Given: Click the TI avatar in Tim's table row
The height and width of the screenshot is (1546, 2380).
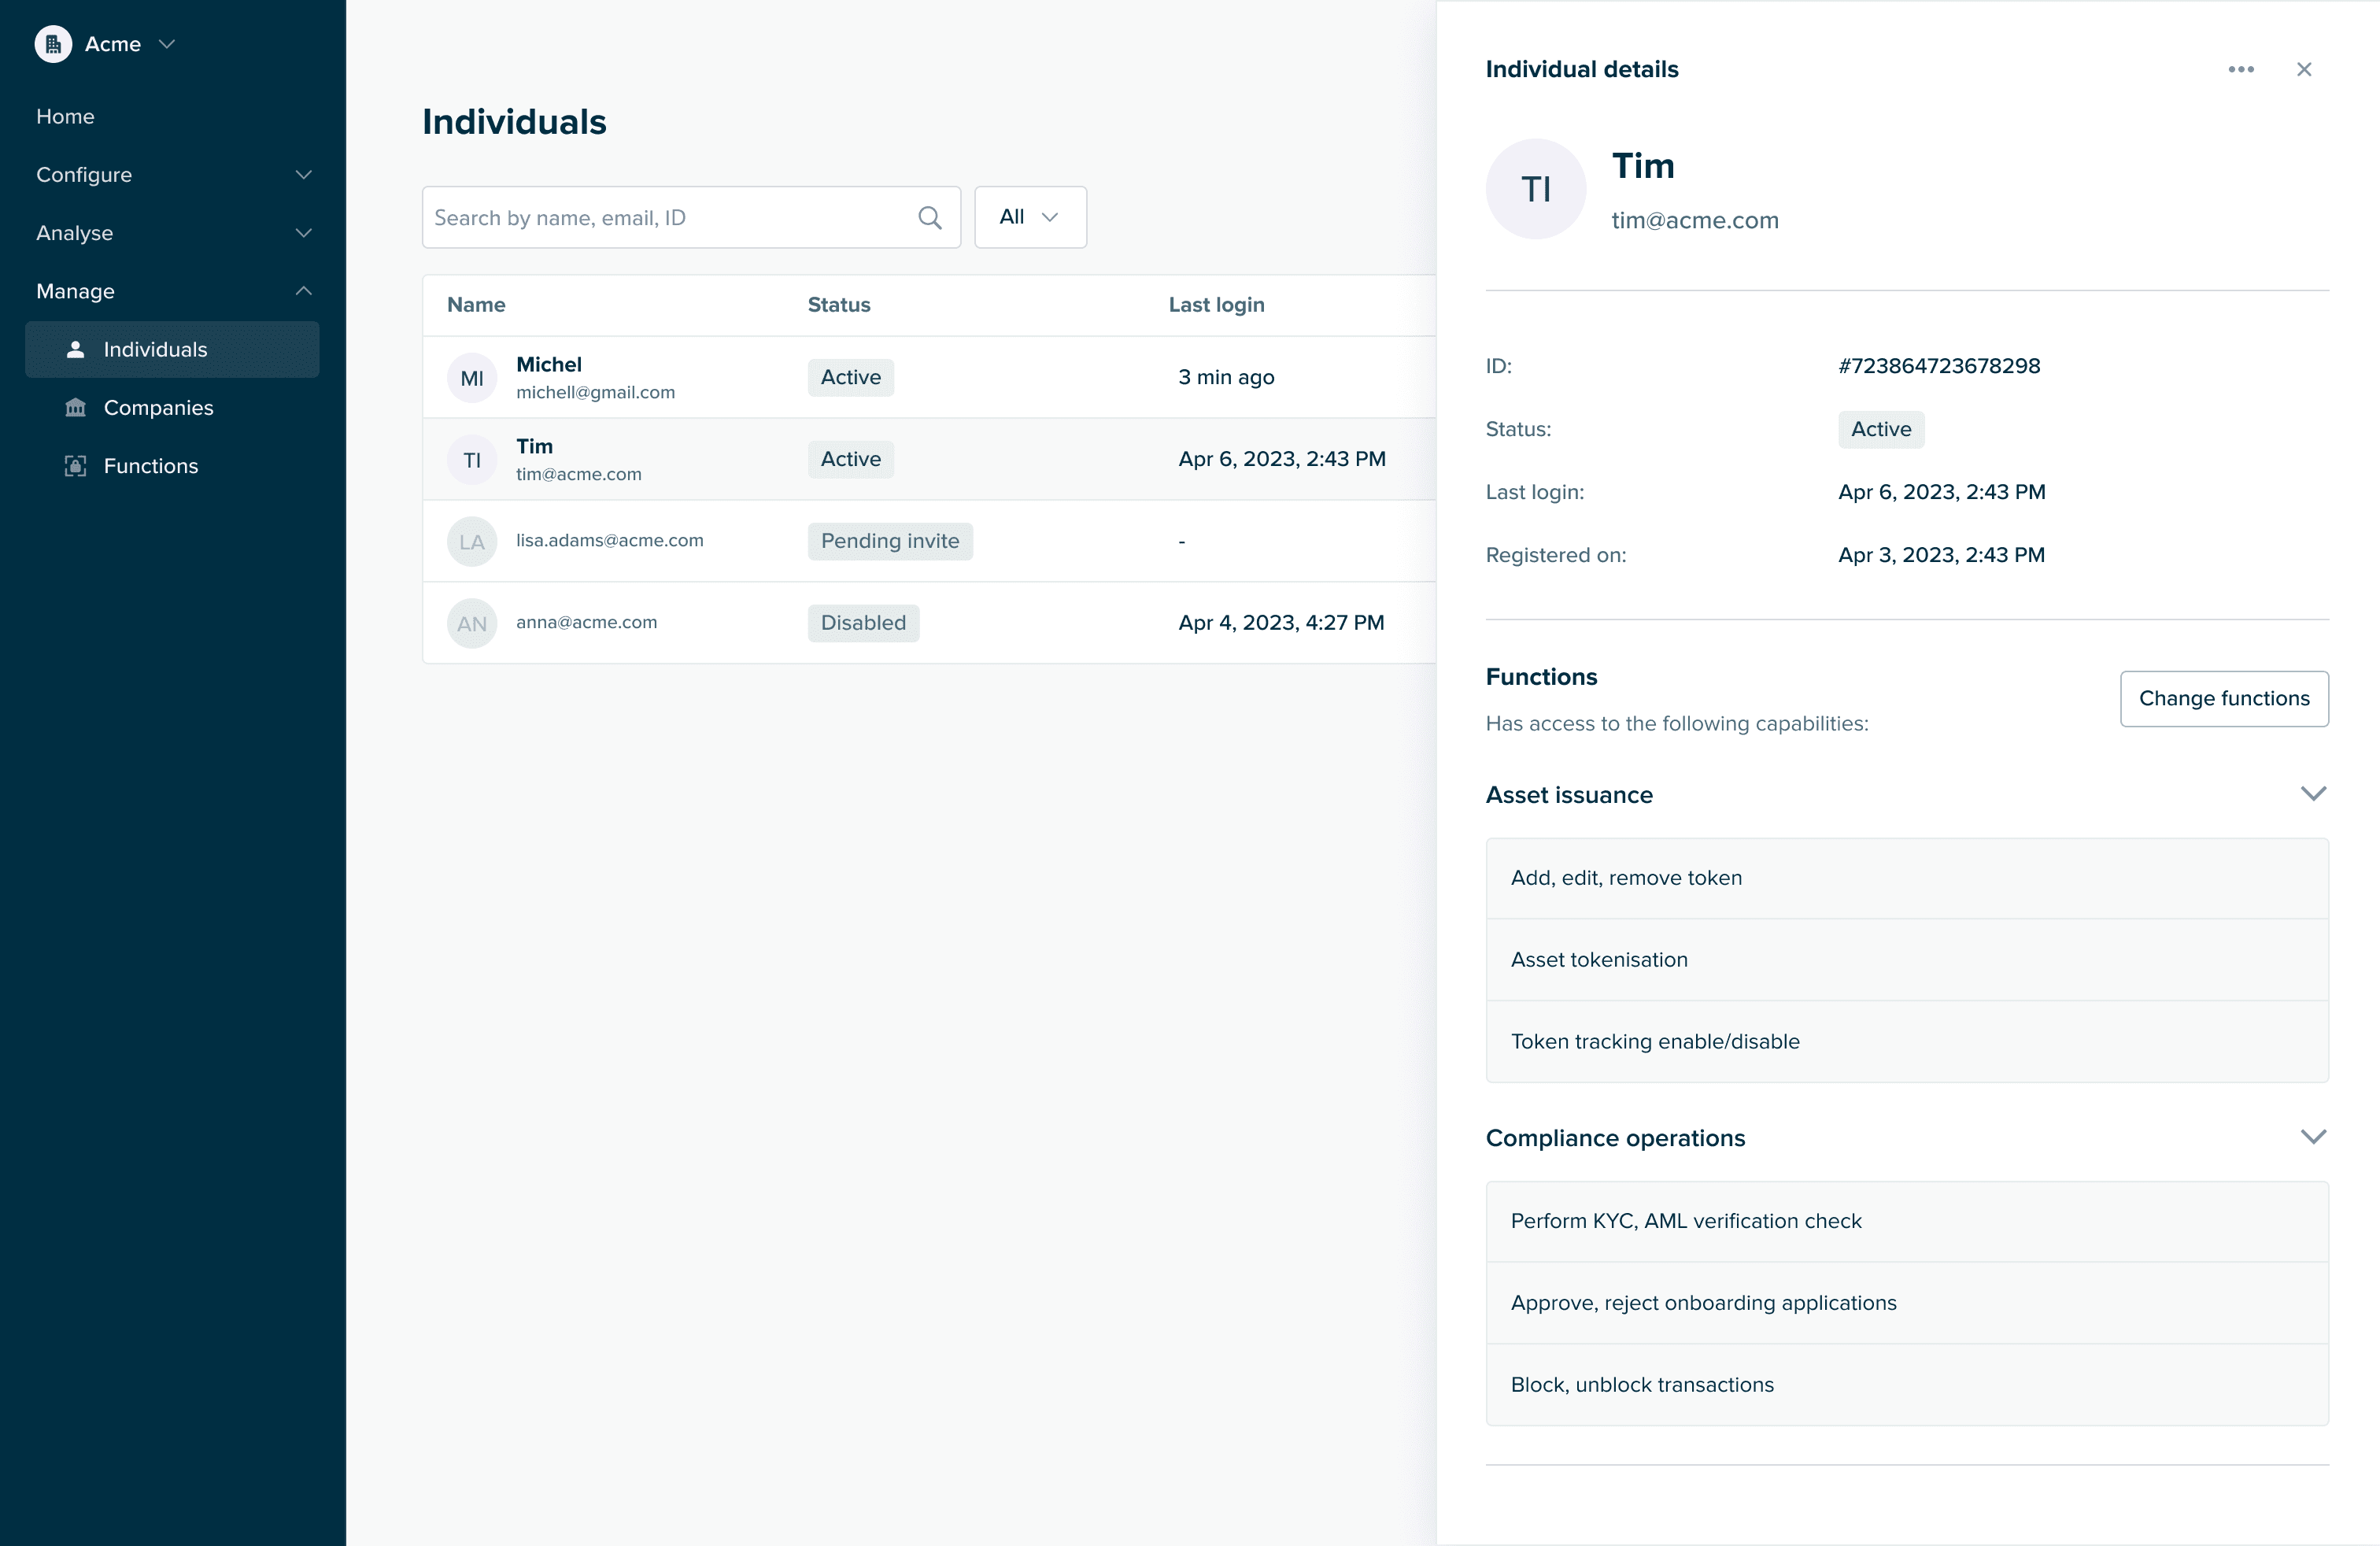Looking at the screenshot, I should tap(472, 460).
